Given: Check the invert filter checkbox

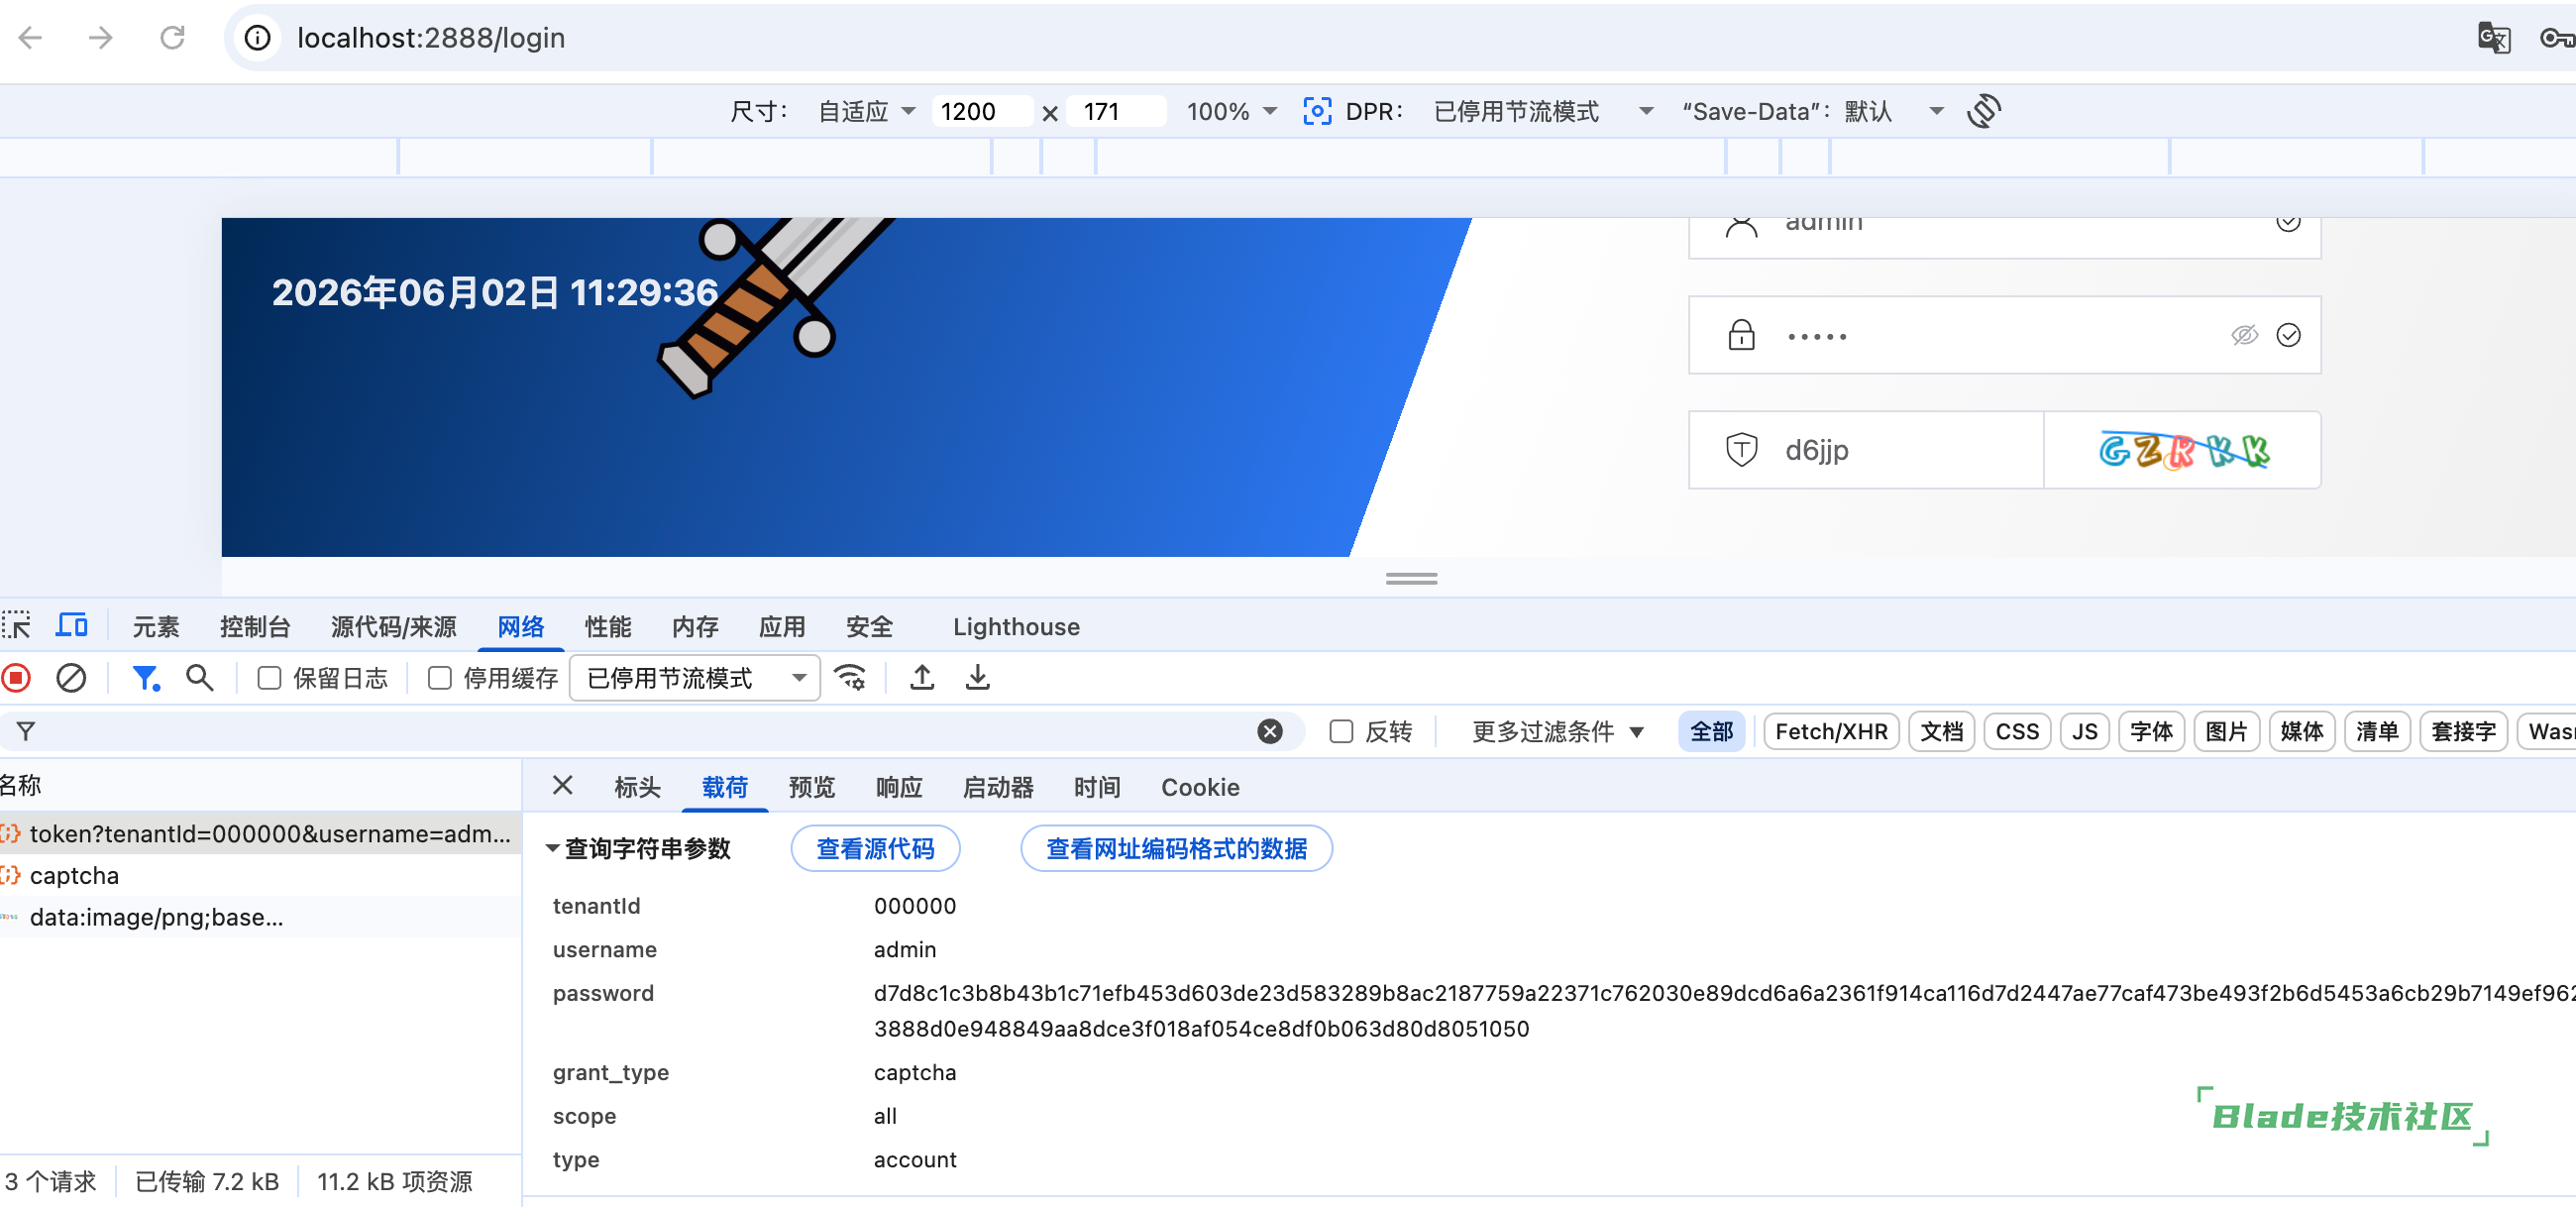Looking at the screenshot, I should point(1341,732).
